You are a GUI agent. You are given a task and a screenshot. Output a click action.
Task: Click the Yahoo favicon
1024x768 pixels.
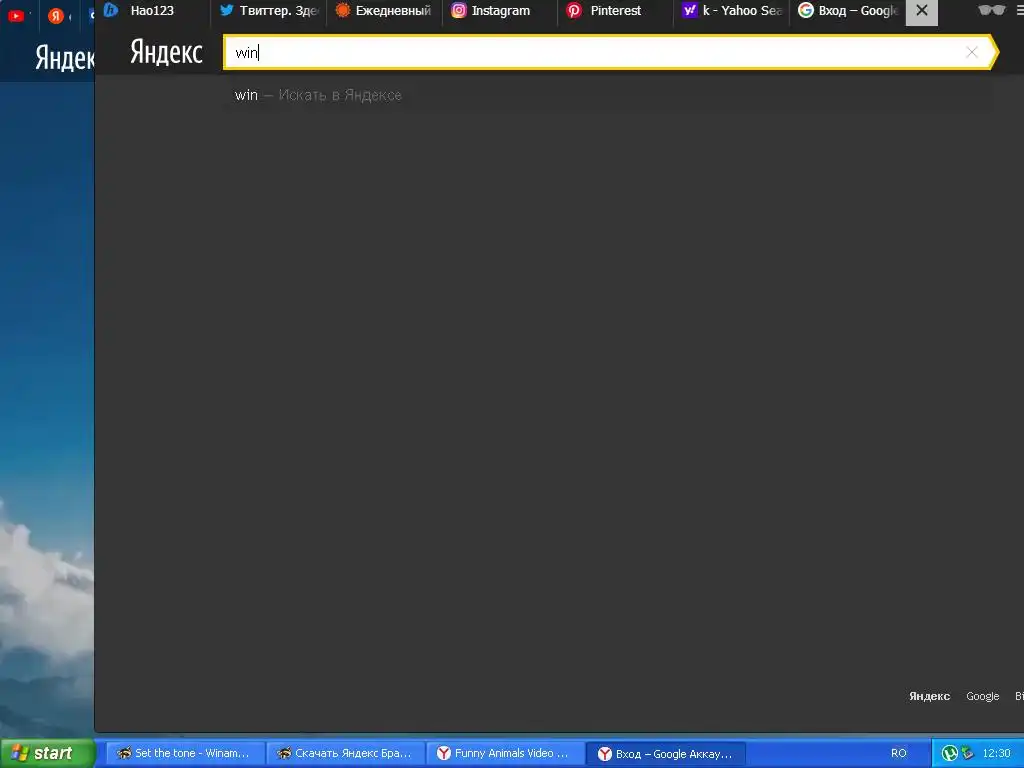point(690,10)
